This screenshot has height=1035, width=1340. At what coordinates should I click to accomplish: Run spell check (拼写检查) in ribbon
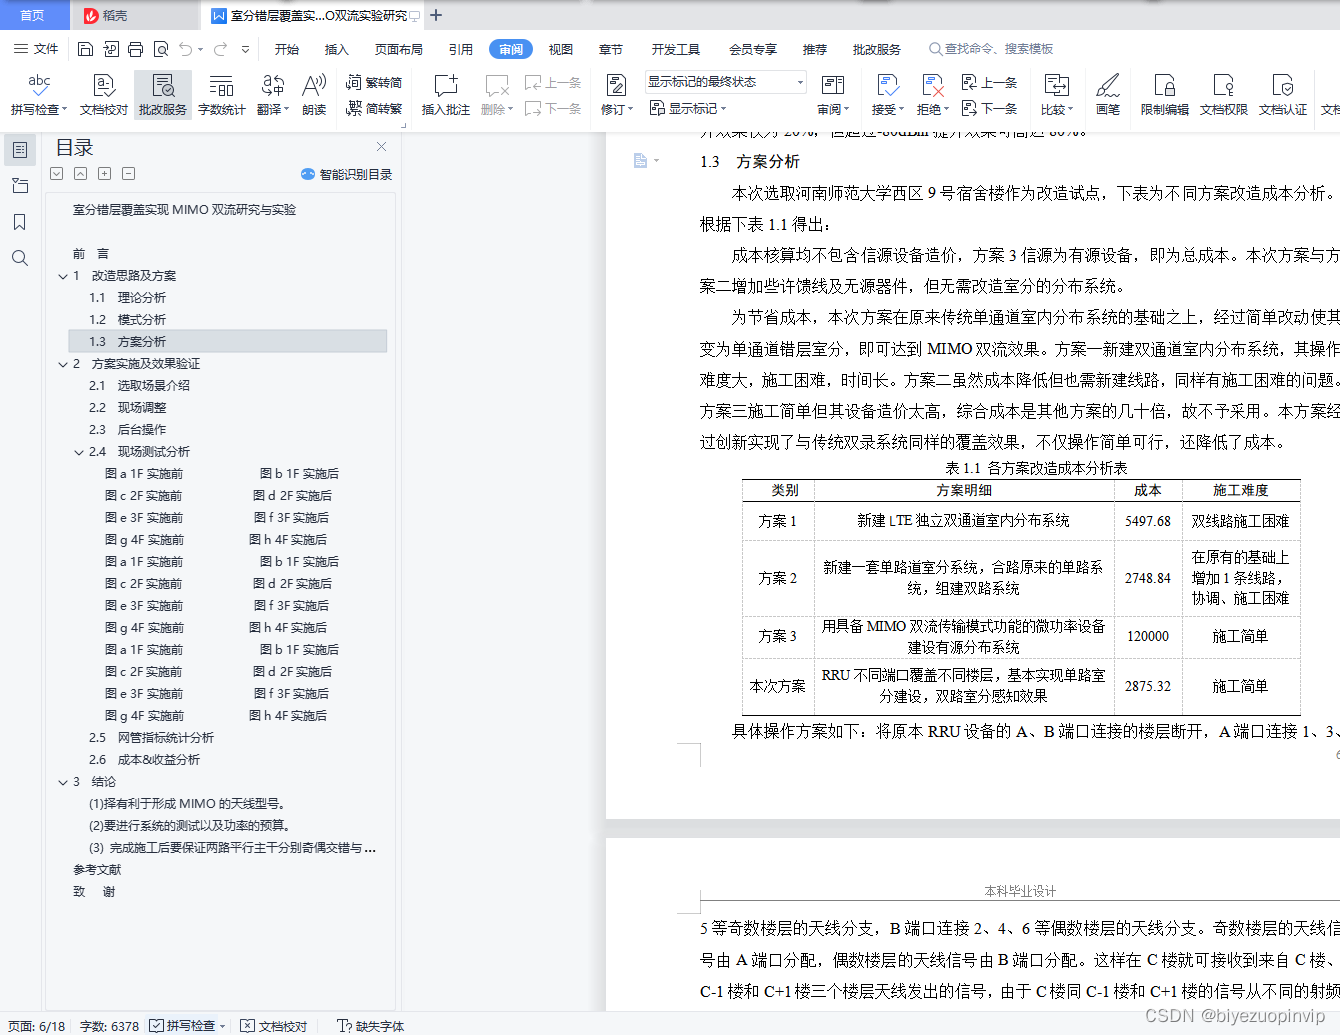tap(39, 95)
